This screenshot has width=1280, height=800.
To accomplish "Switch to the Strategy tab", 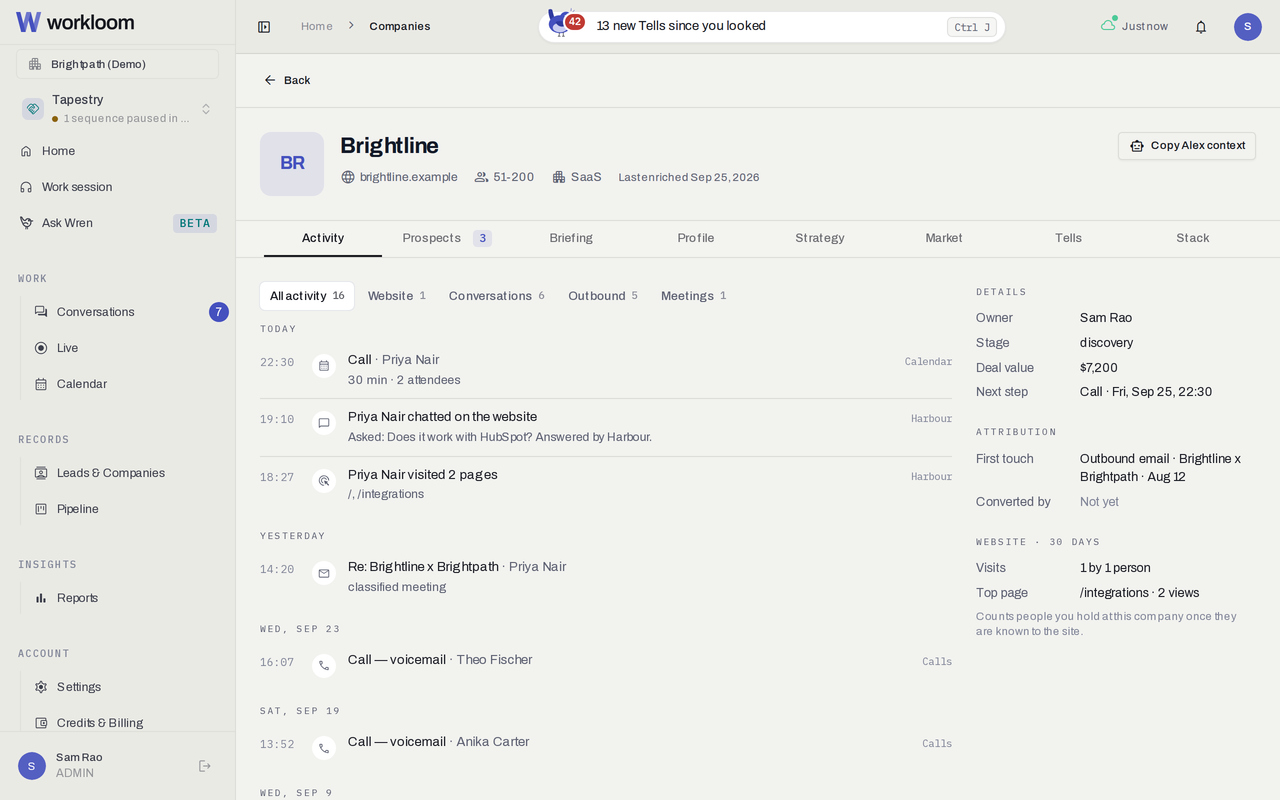I will [820, 238].
